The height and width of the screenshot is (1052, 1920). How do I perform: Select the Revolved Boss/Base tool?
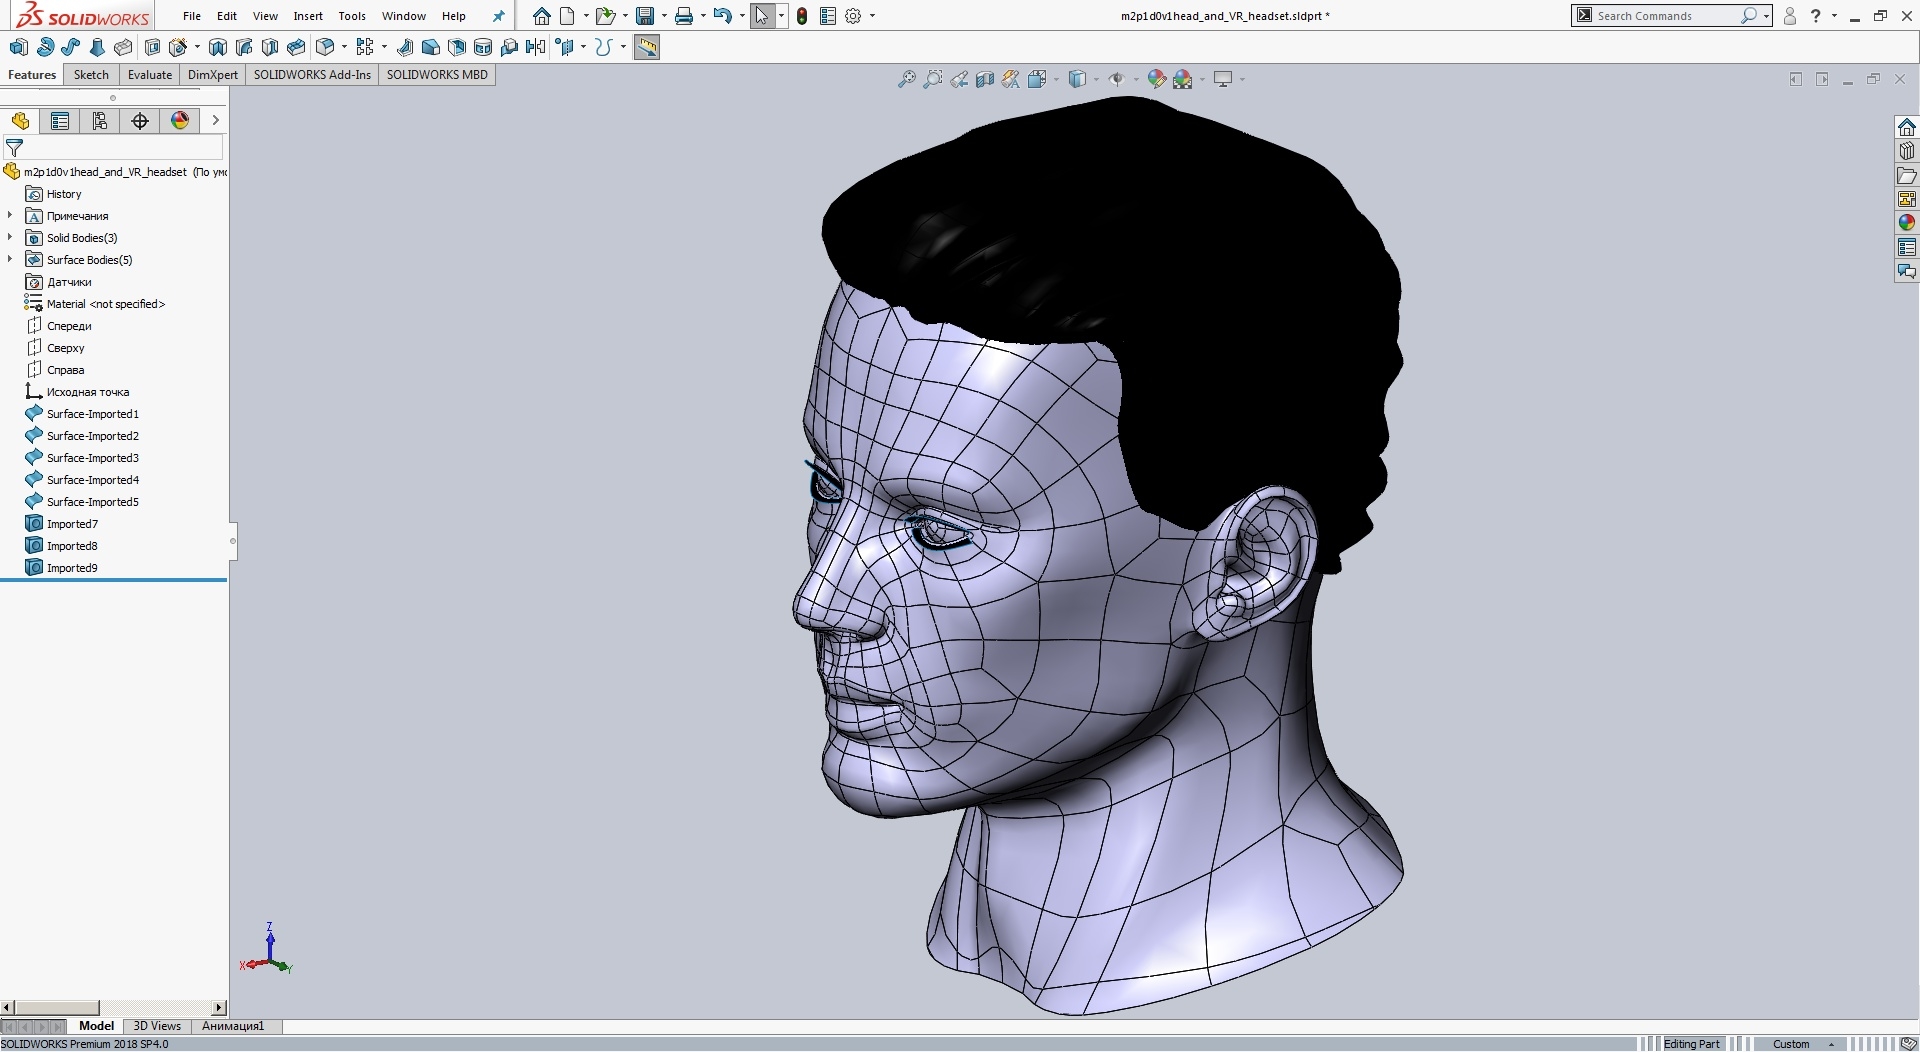click(45, 47)
